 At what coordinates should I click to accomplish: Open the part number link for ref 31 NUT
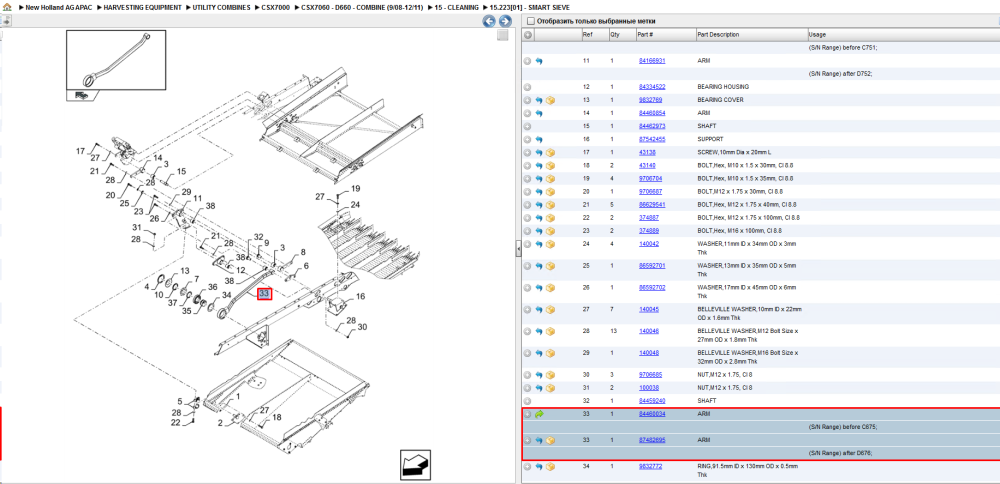(x=649, y=388)
